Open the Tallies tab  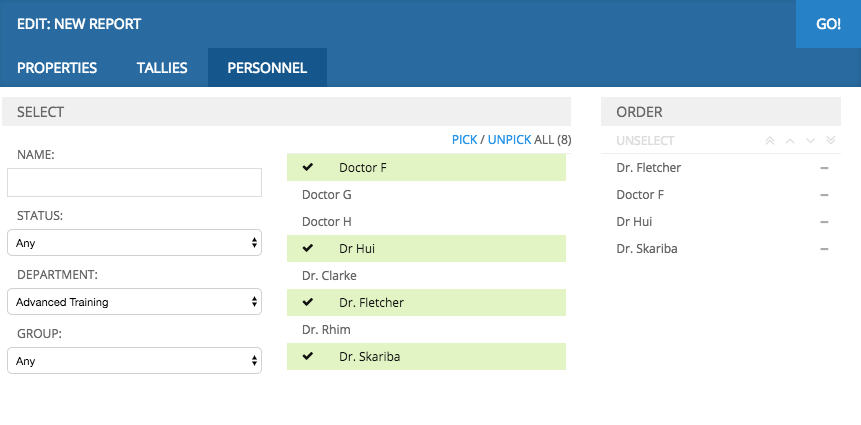coord(162,68)
